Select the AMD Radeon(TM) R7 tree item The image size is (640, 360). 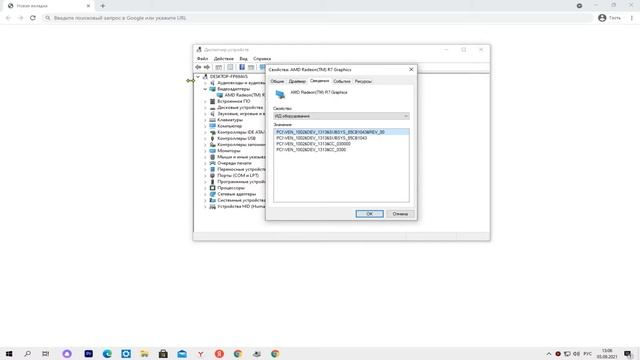pos(244,95)
